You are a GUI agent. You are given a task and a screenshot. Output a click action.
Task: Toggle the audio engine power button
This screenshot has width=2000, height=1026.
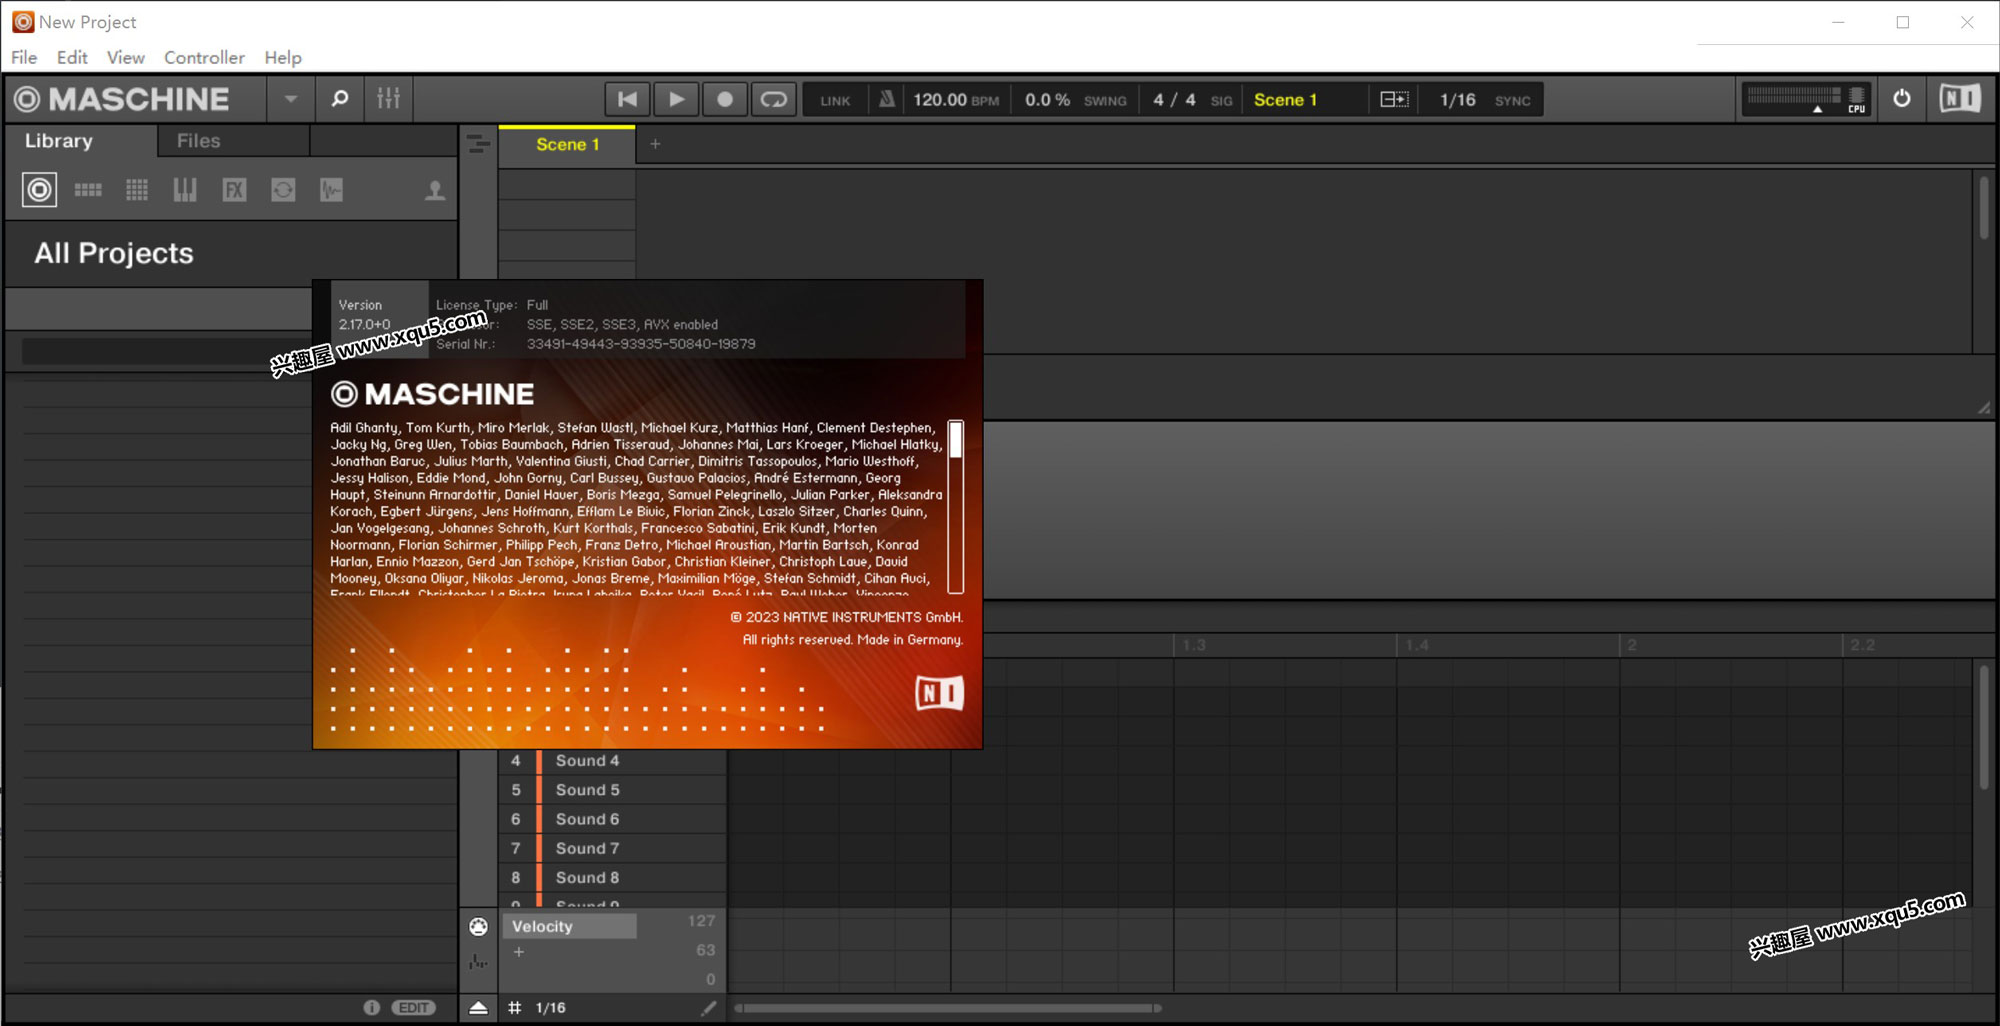coord(1902,98)
